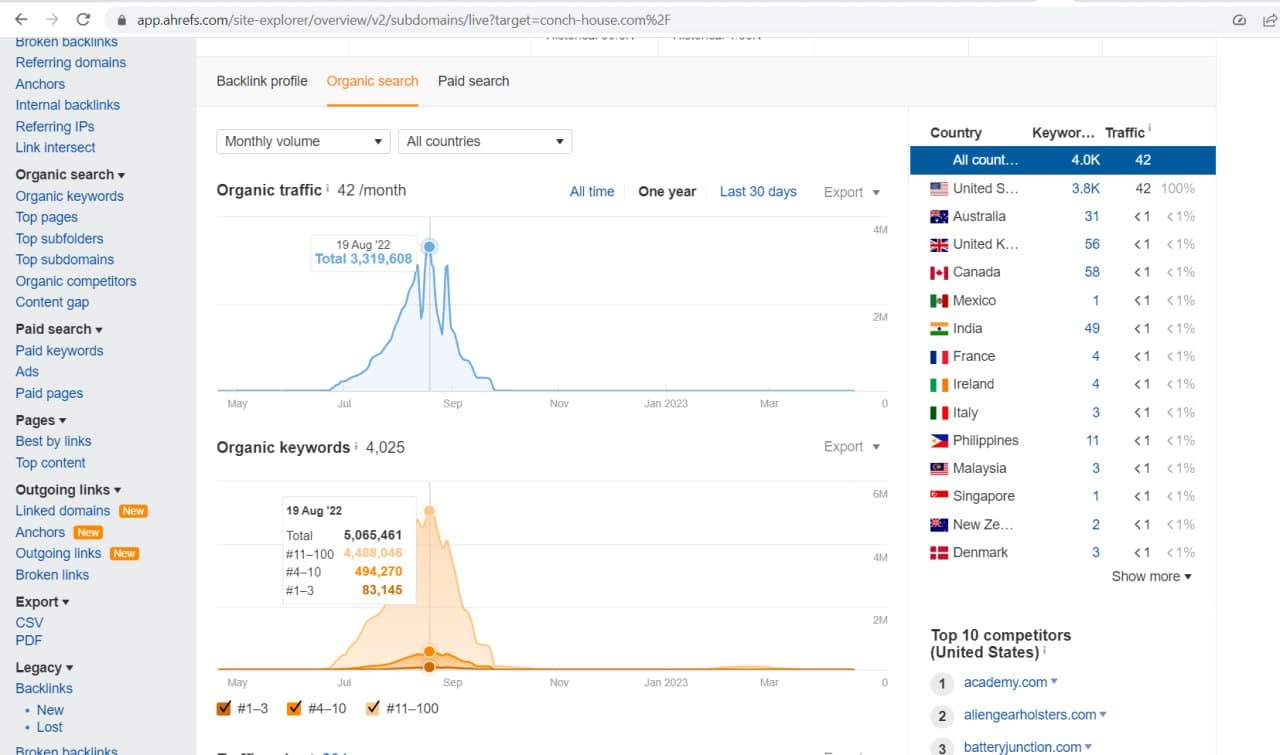Click the Malaysia flag icon
The image size is (1280, 755).
point(939,468)
